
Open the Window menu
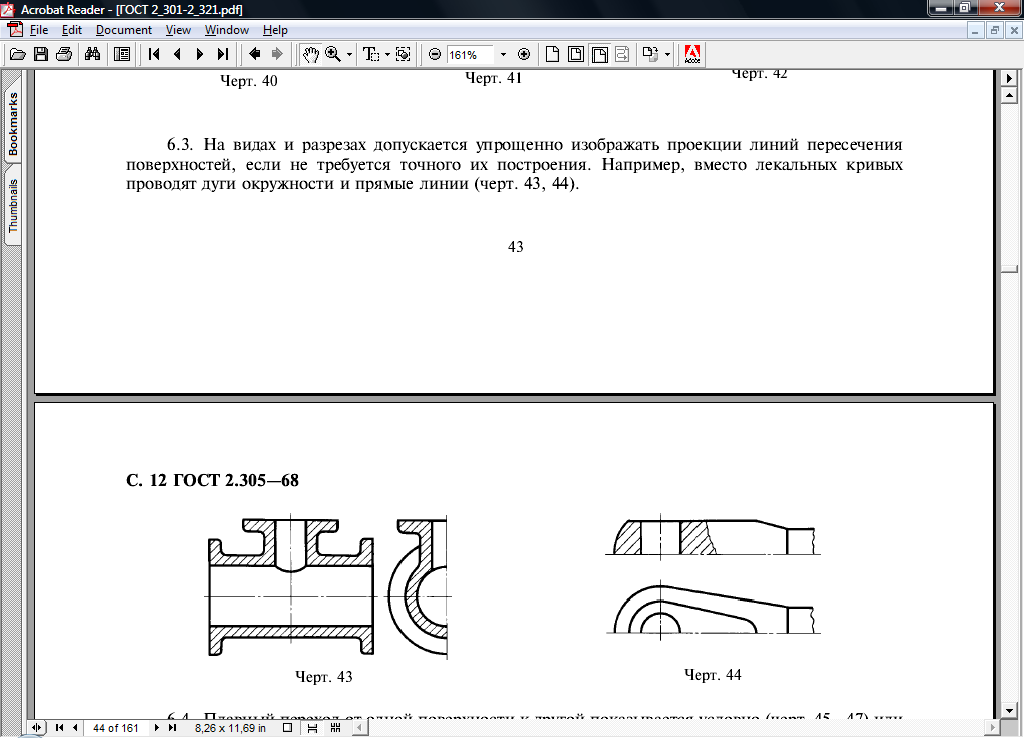click(227, 30)
